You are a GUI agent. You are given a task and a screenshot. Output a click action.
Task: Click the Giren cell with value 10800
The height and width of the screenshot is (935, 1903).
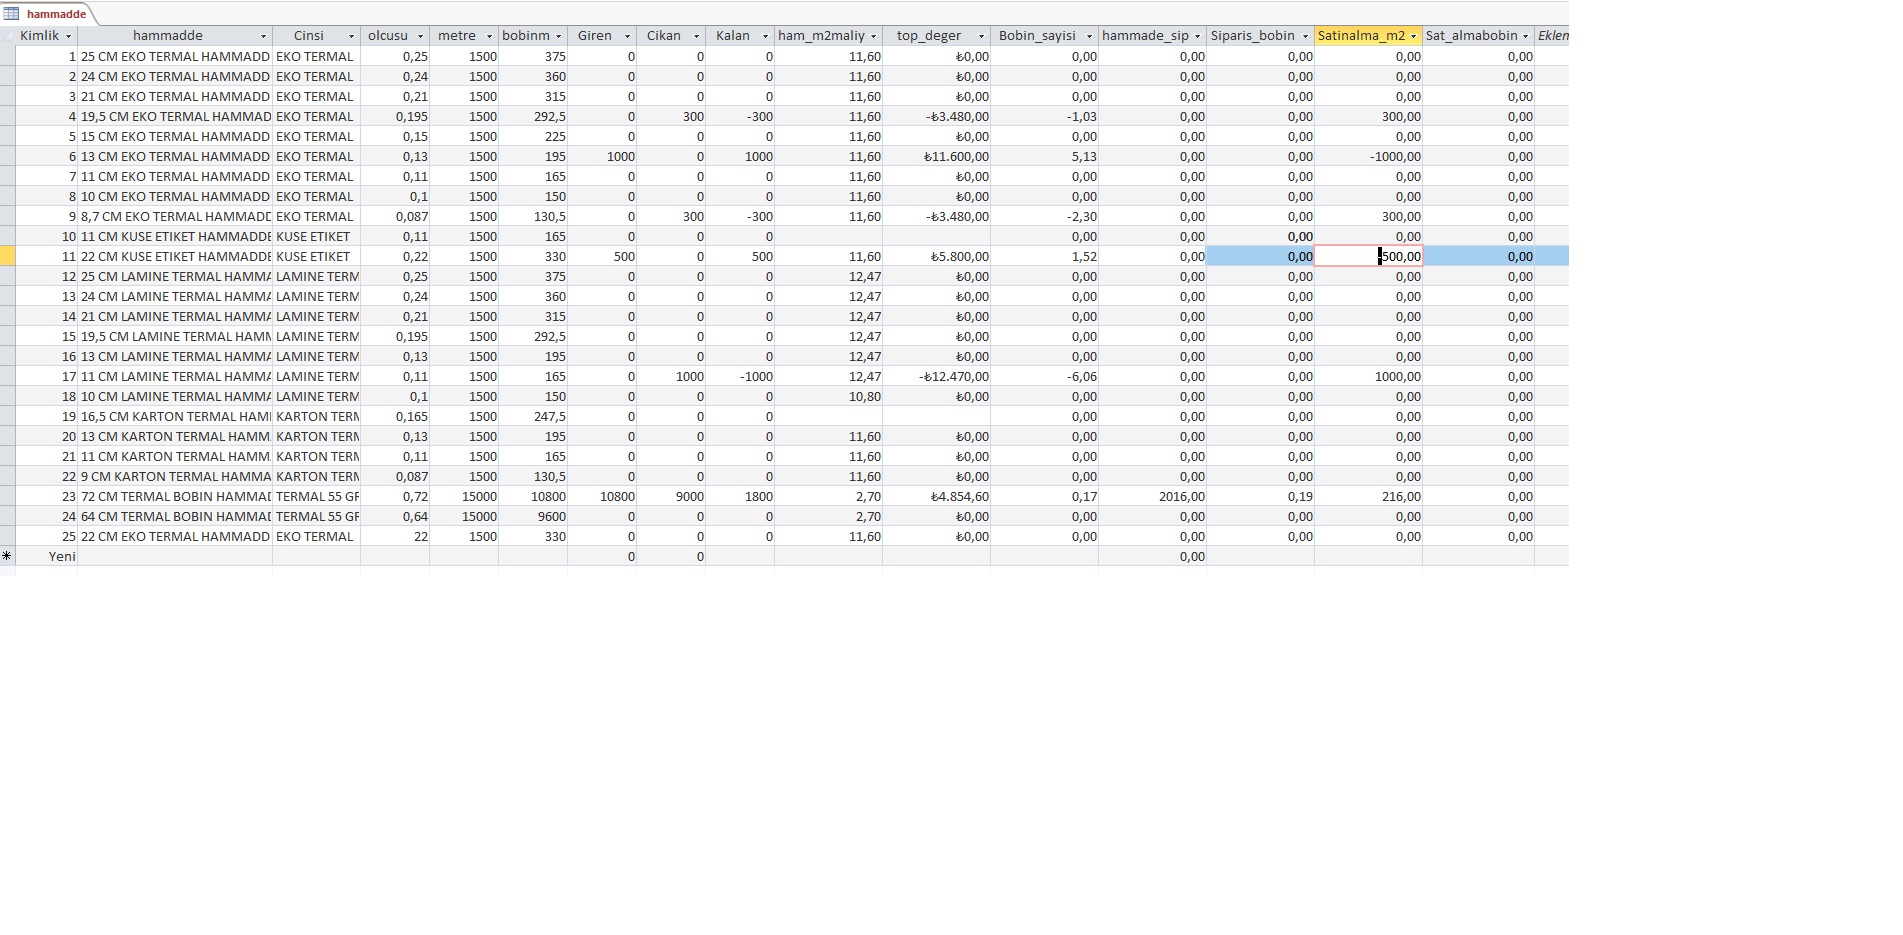[602, 496]
